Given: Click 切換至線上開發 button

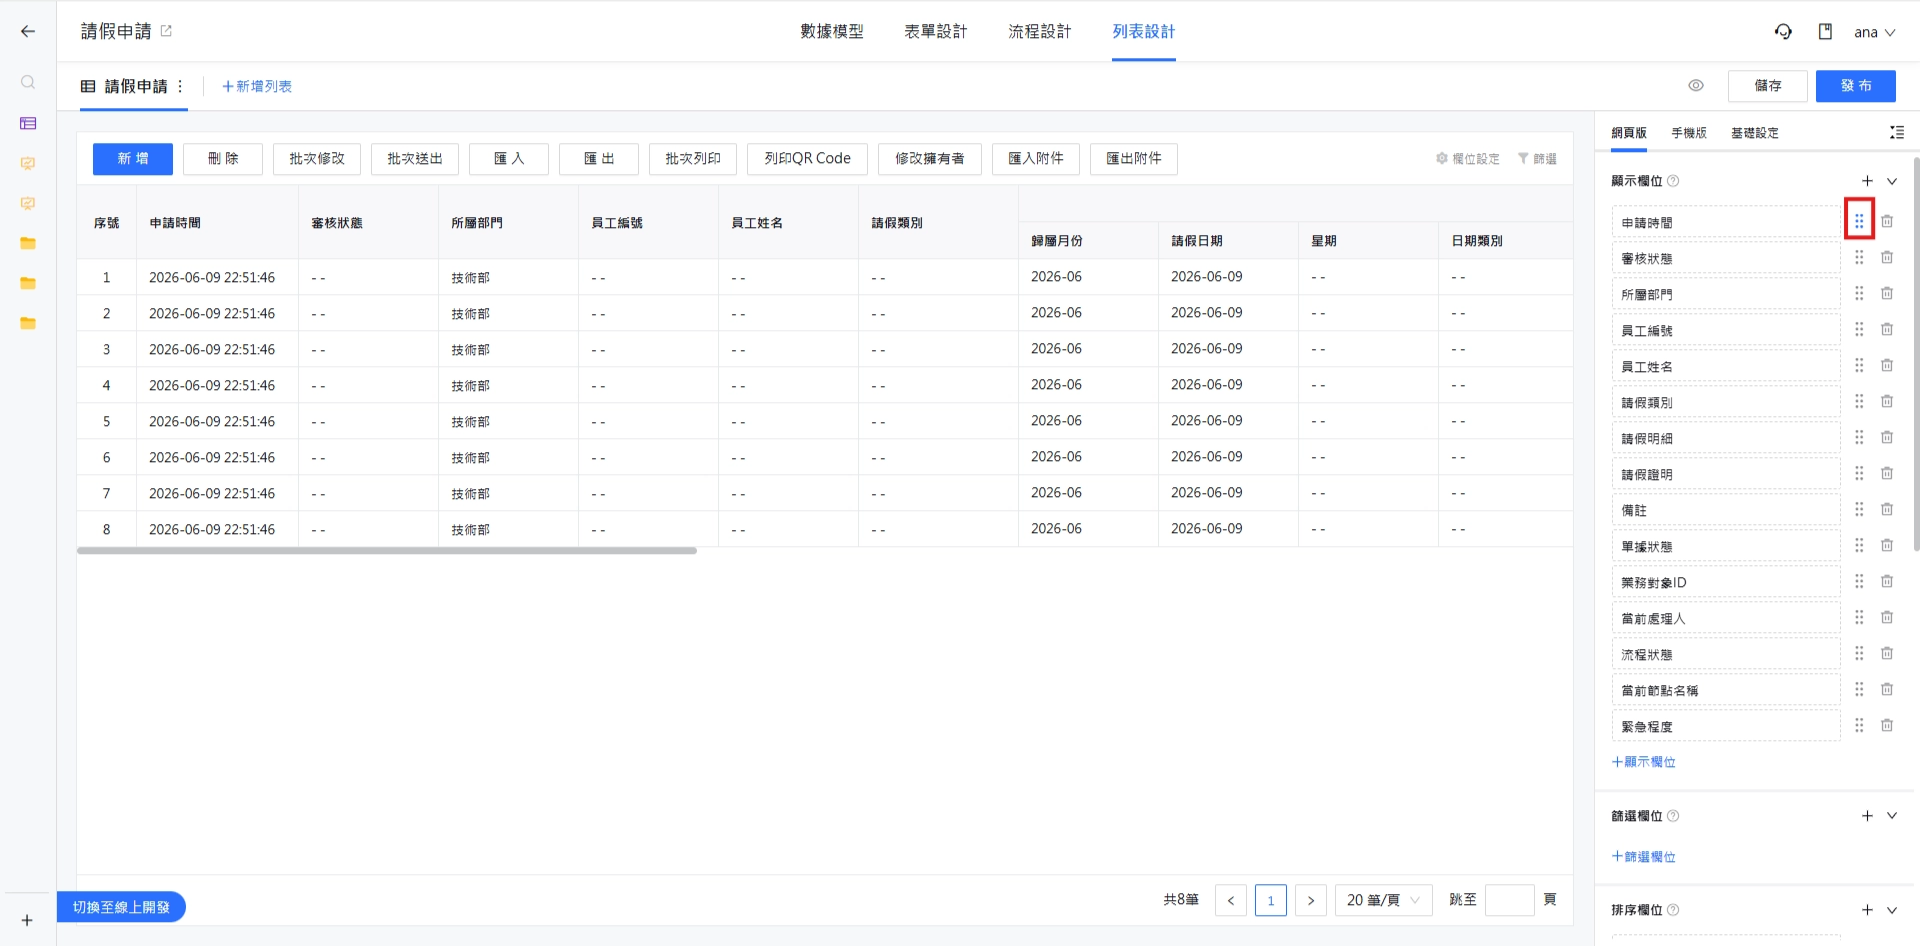Looking at the screenshot, I should [121, 907].
